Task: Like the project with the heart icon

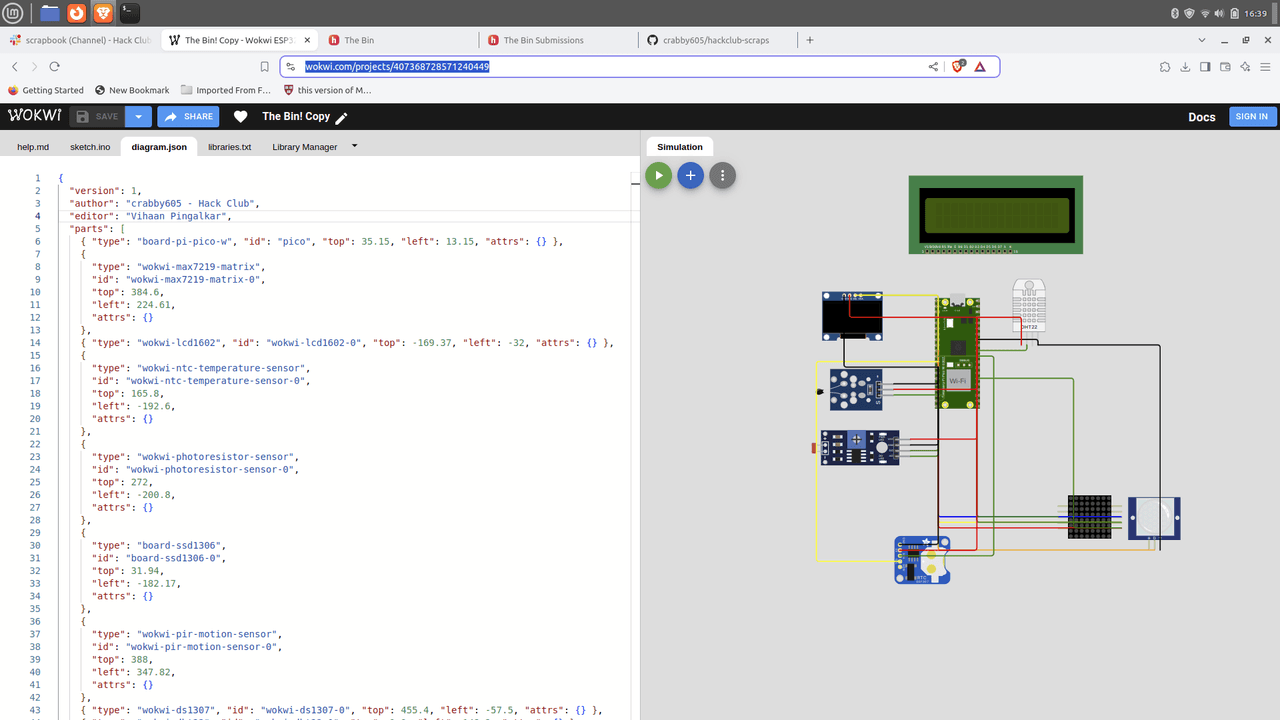Action: tap(240, 117)
